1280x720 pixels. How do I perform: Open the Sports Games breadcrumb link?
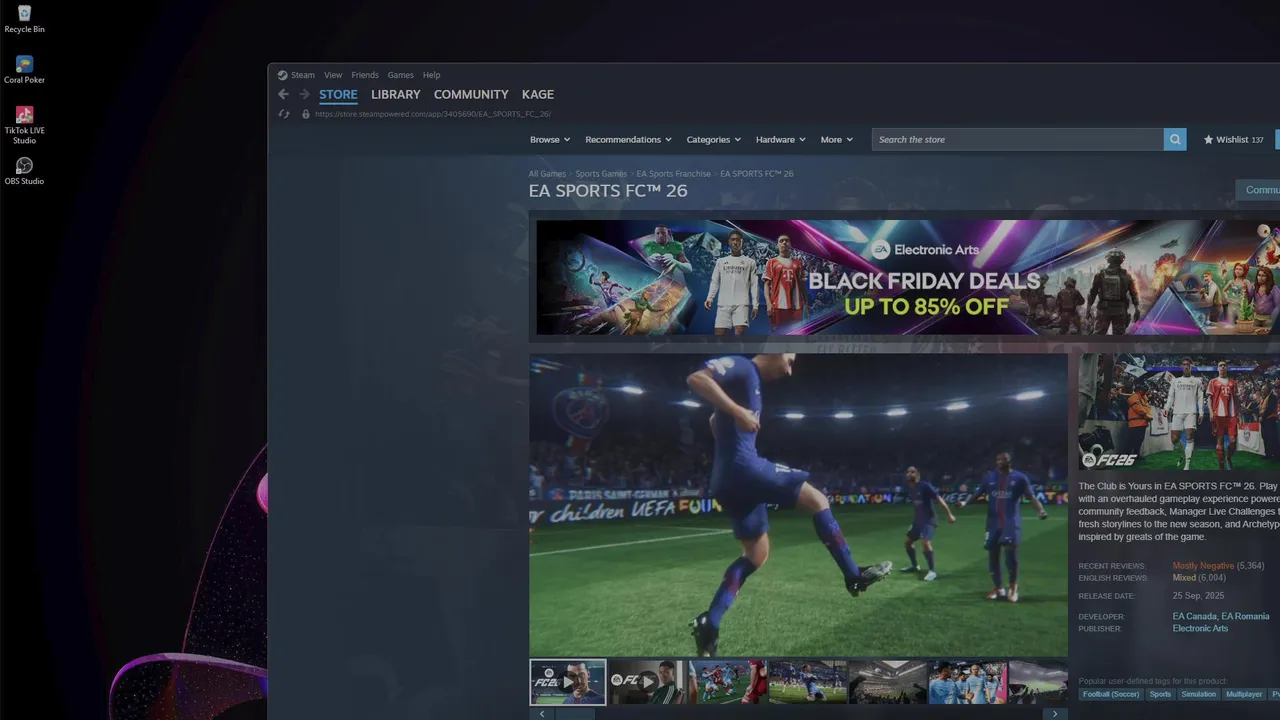pyautogui.click(x=601, y=174)
